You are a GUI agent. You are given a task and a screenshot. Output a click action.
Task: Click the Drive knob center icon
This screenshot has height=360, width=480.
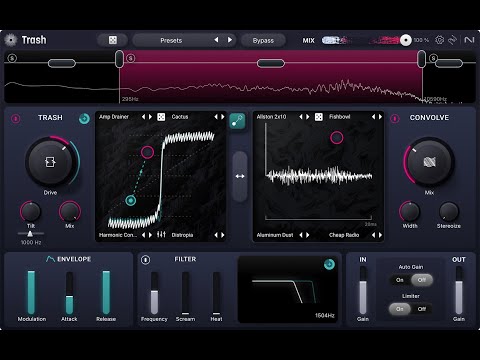(50, 162)
